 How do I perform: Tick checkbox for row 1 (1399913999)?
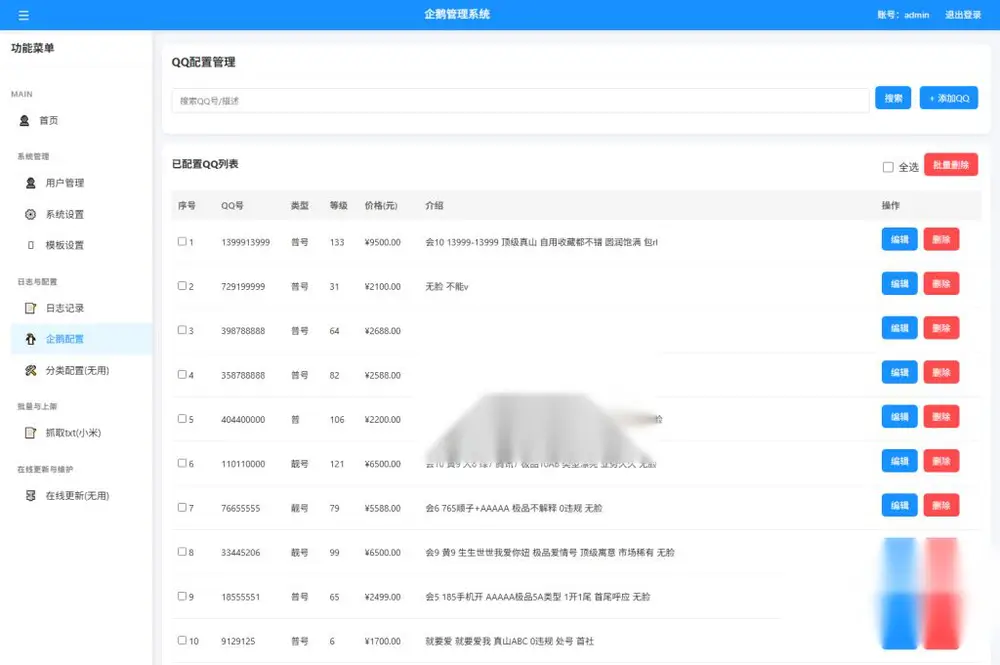point(182,242)
